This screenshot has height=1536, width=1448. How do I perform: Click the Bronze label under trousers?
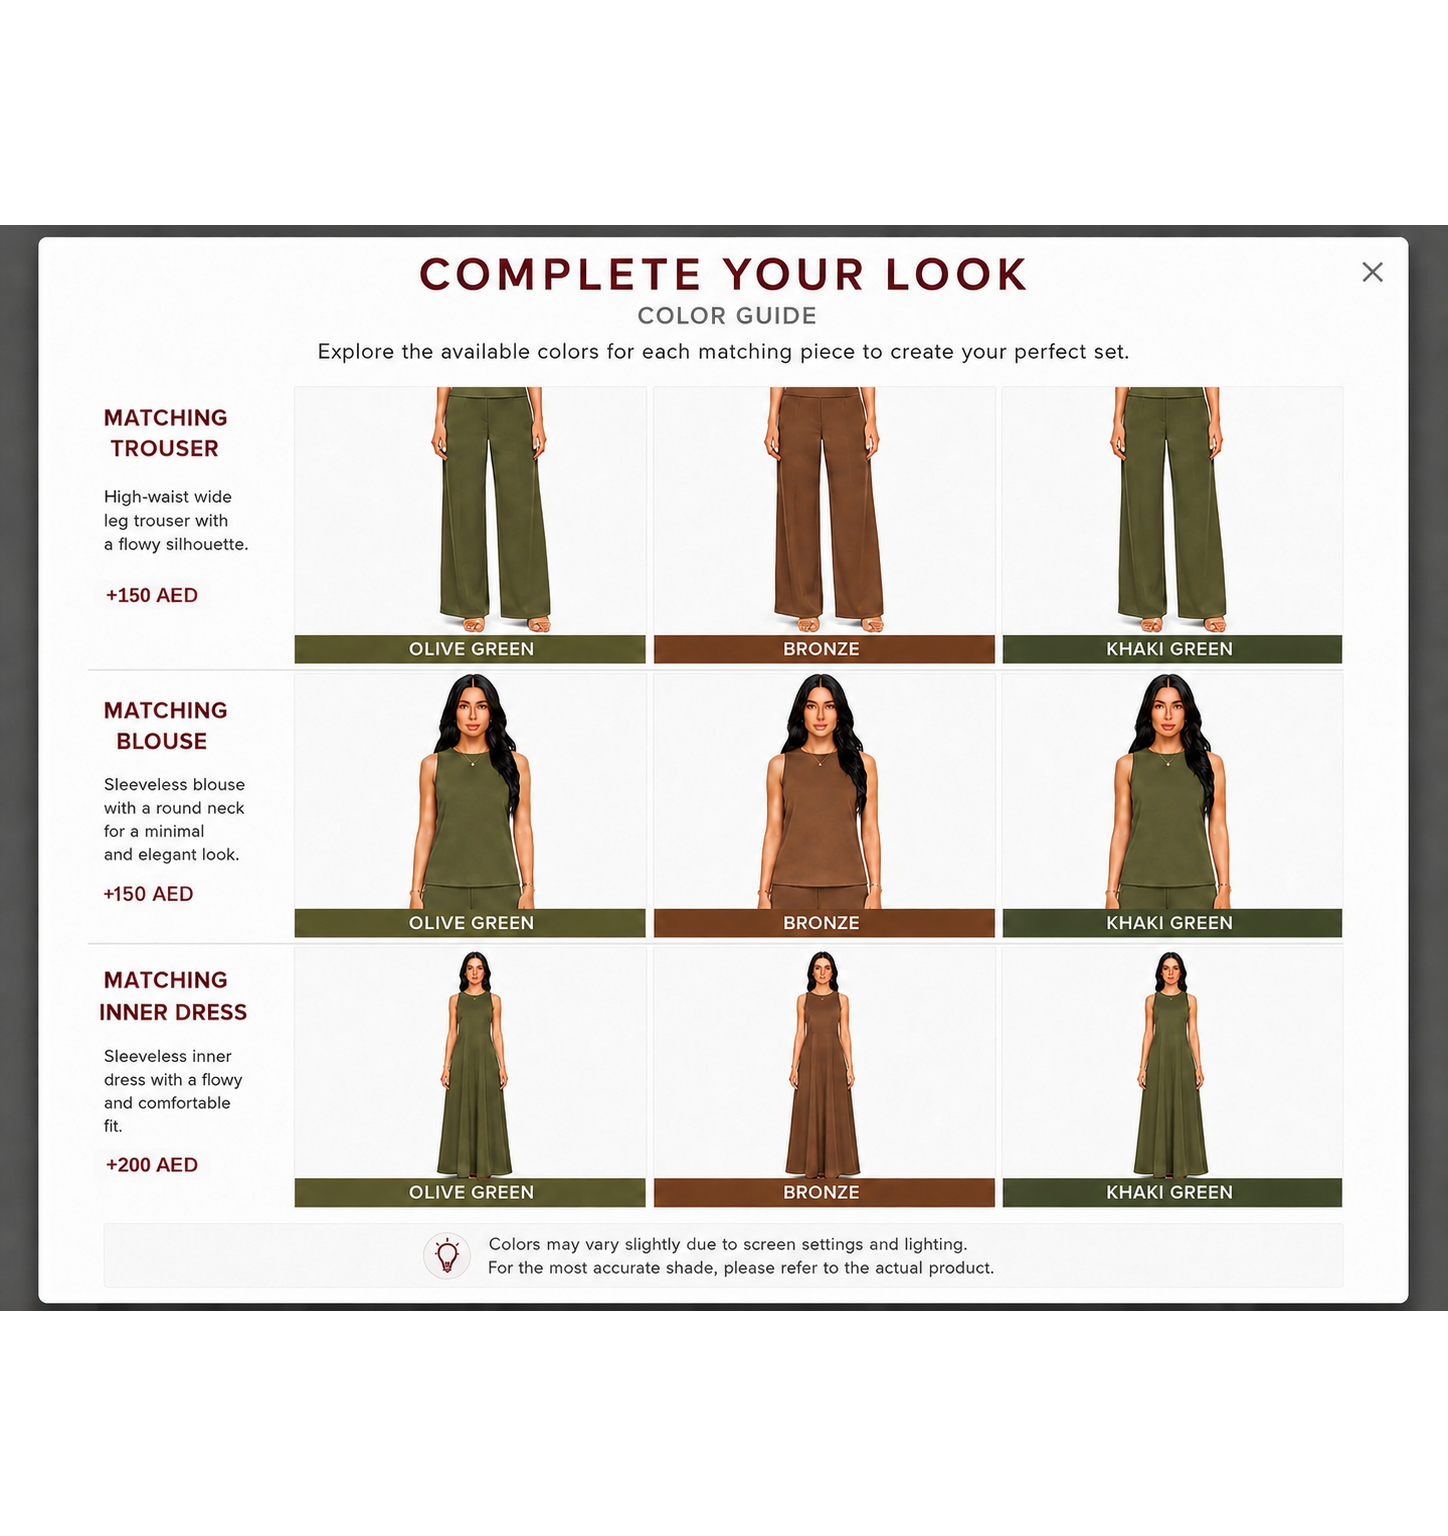coord(824,649)
